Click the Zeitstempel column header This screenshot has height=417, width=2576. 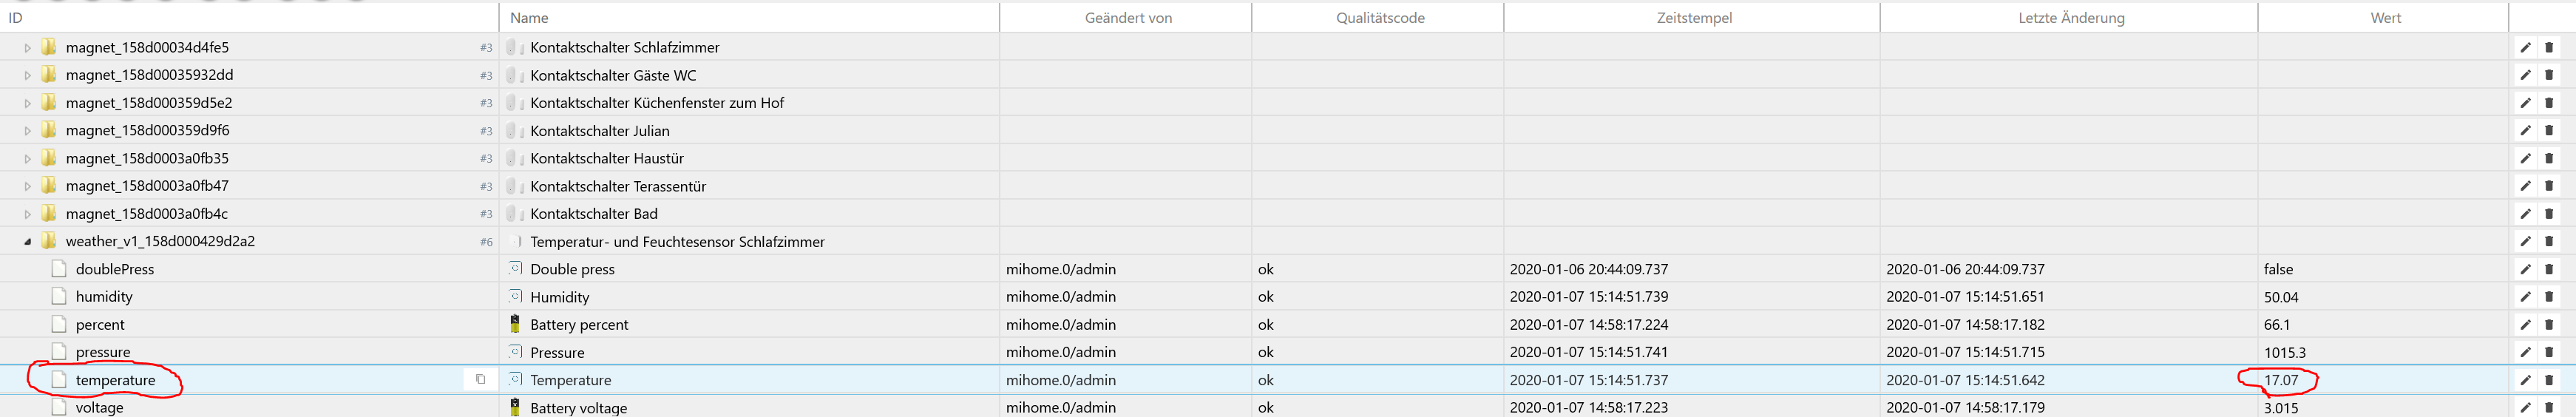pos(1694,18)
